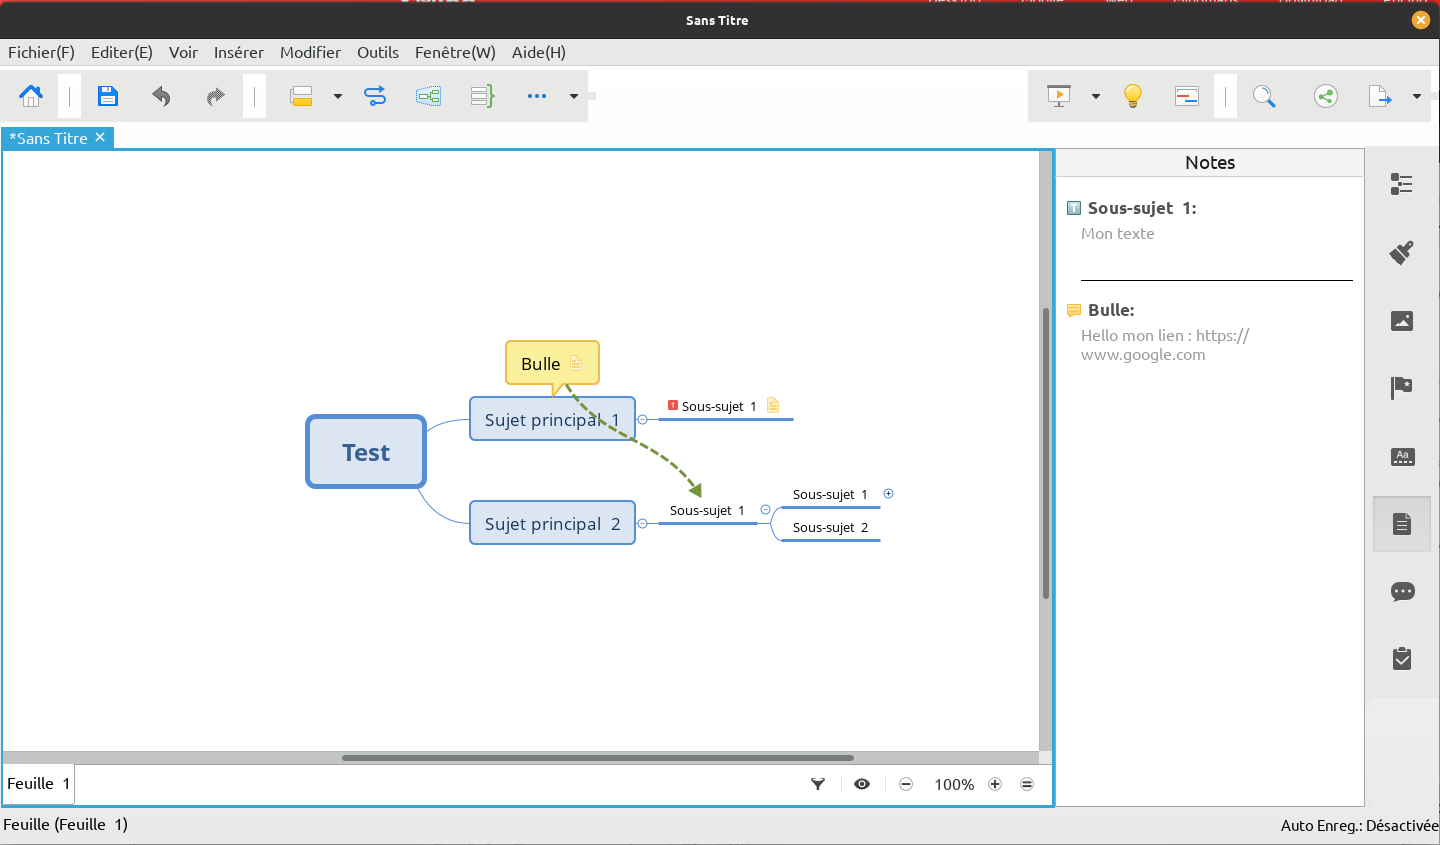1440x845 pixels.
Task: Open the filter funnel in sheet bar
Action: pos(818,784)
